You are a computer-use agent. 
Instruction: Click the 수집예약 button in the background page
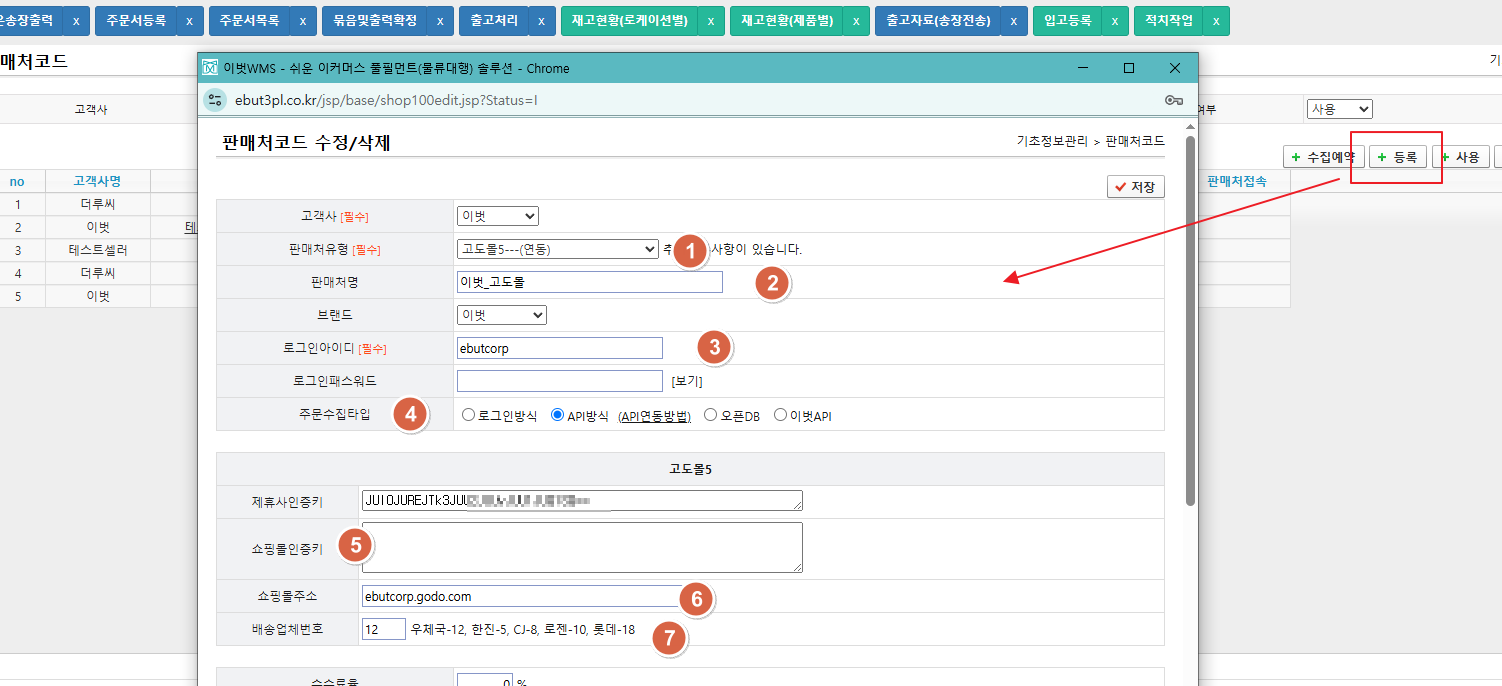pyautogui.click(x=1323, y=157)
